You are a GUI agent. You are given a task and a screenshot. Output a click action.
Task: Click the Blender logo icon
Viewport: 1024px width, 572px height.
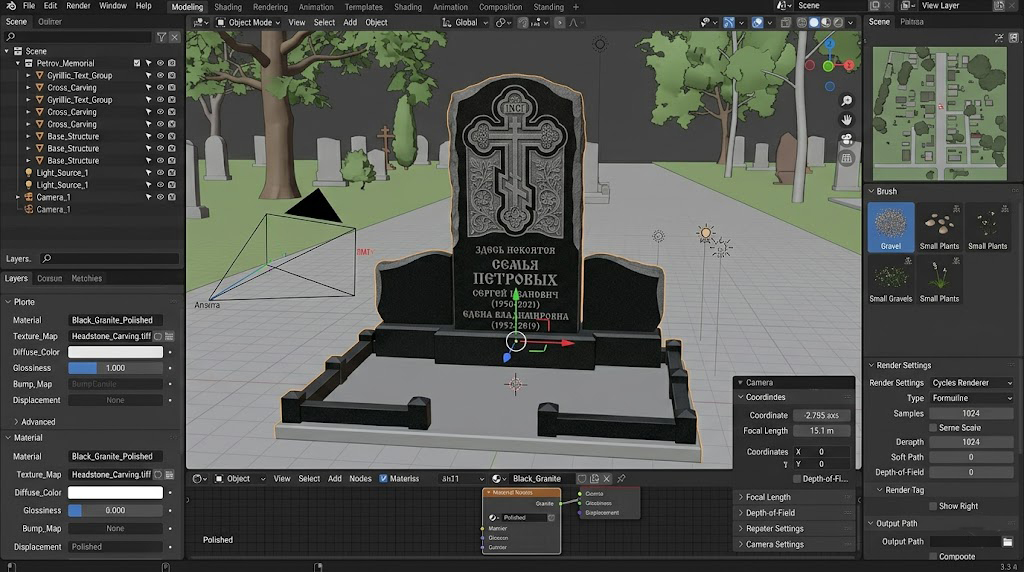[x=11, y=6]
